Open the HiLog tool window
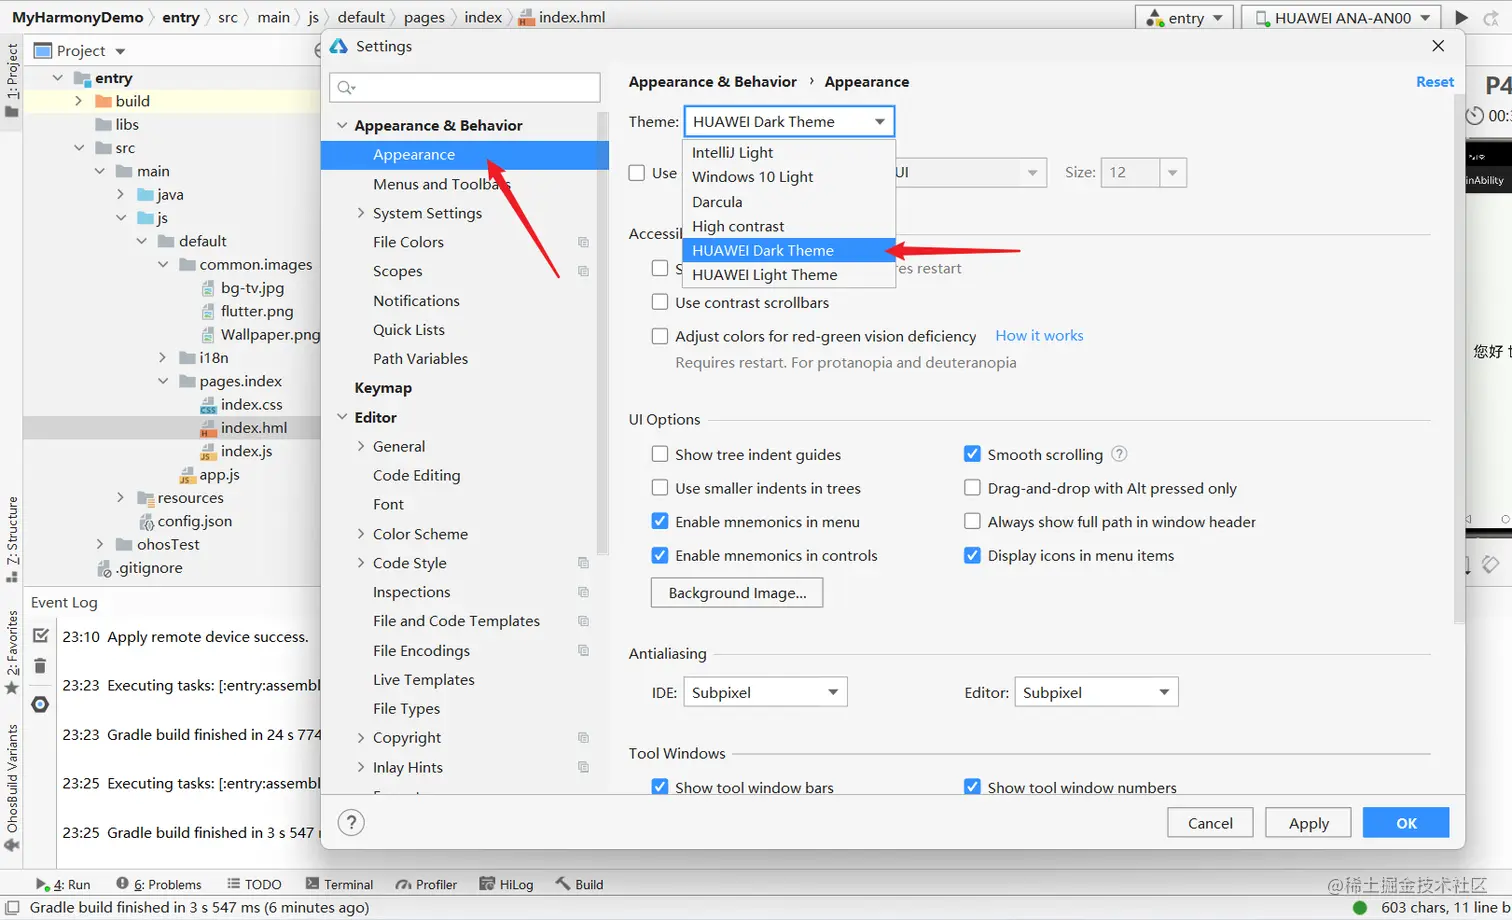Viewport: 1512px width, 920px height. [506, 884]
